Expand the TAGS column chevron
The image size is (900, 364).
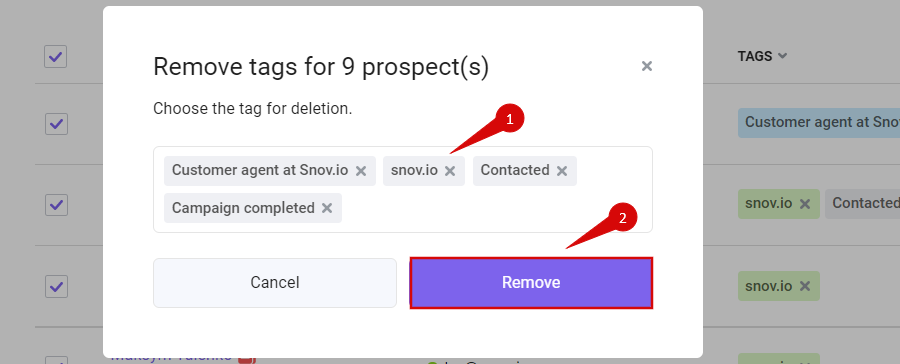coord(782,56)
